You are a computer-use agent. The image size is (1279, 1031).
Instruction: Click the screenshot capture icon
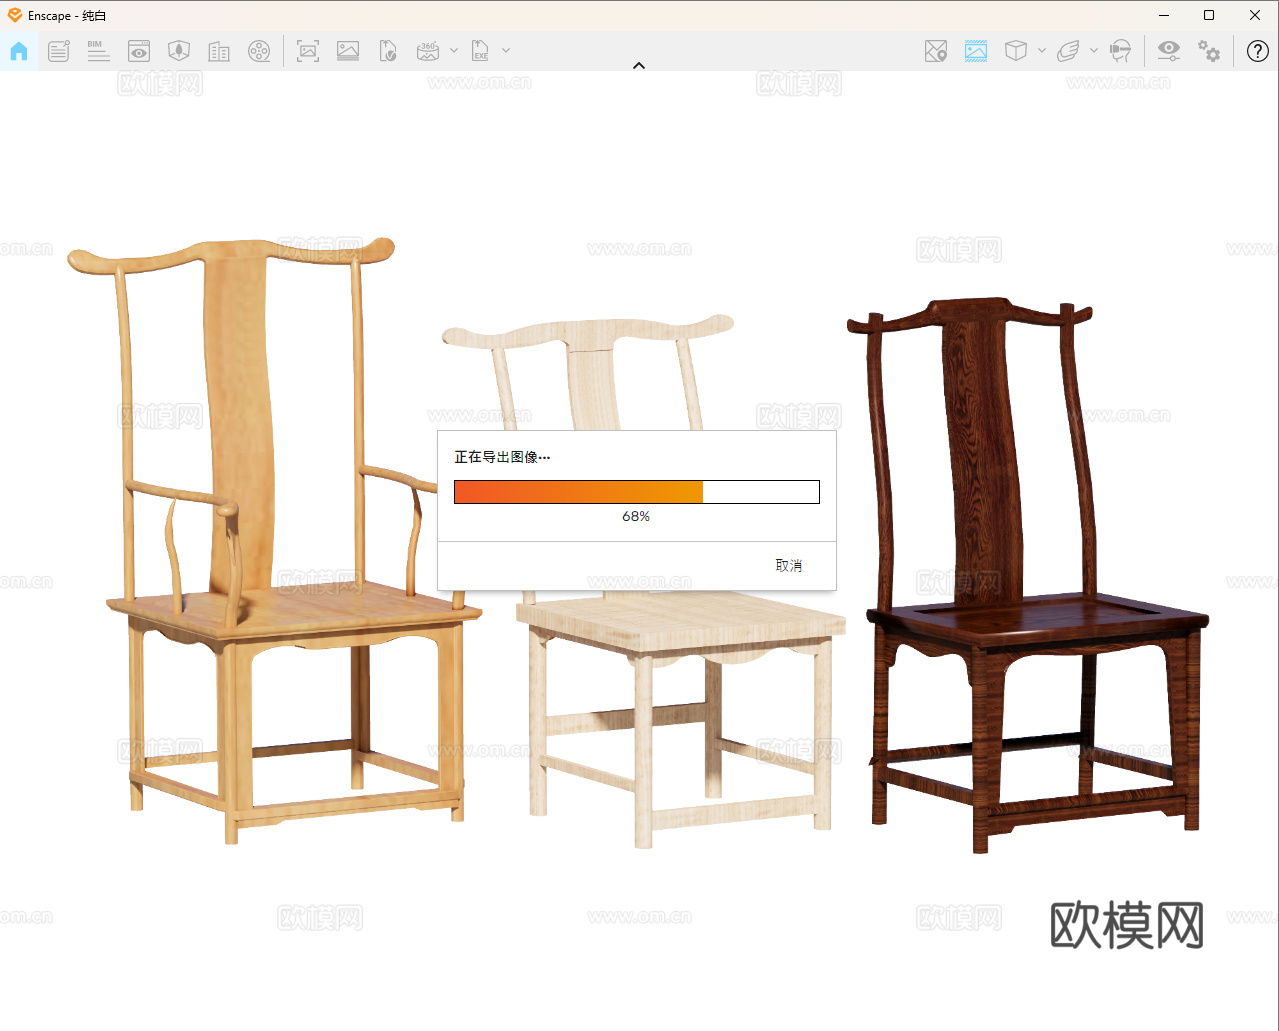(308, 51)
